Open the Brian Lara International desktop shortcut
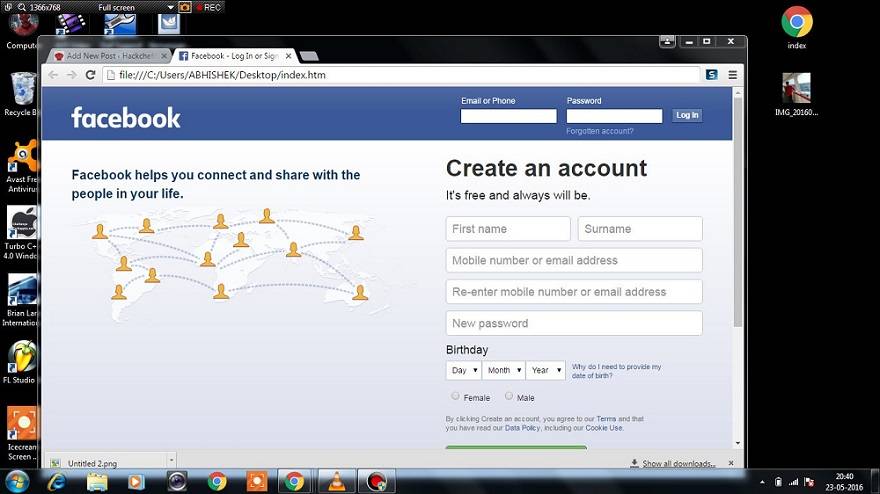This screenshot has width=880, height=494. tap(21, 299)
